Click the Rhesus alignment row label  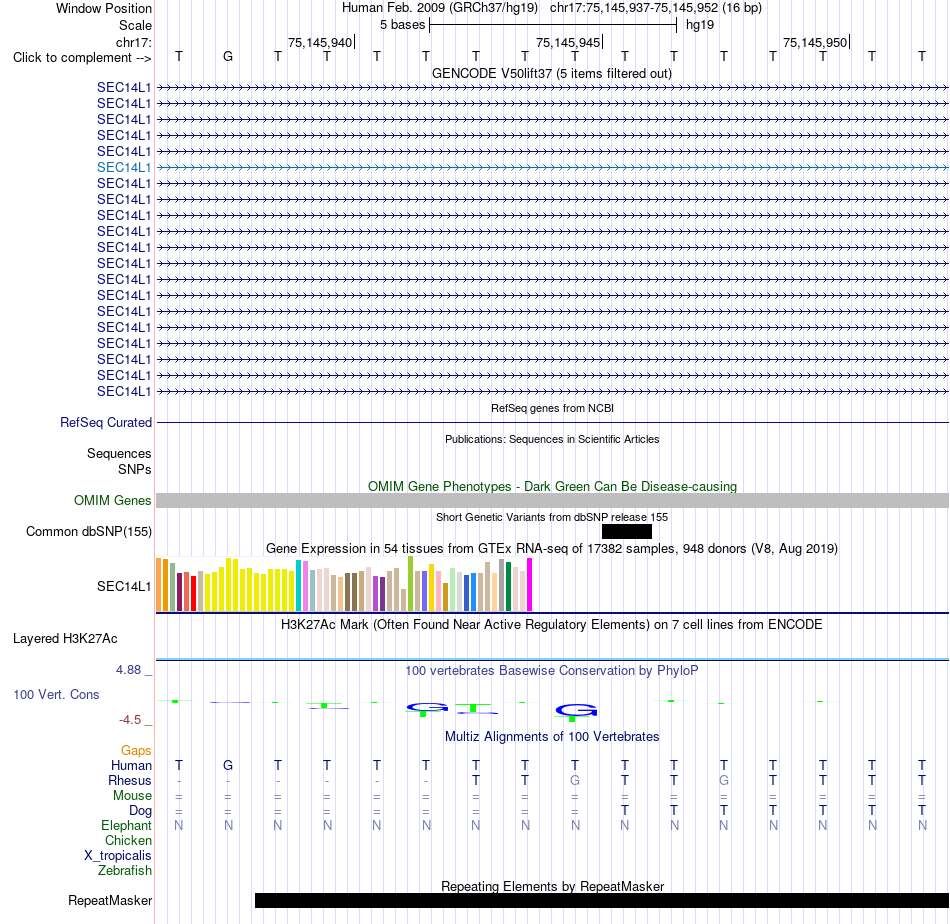(130, 780)
